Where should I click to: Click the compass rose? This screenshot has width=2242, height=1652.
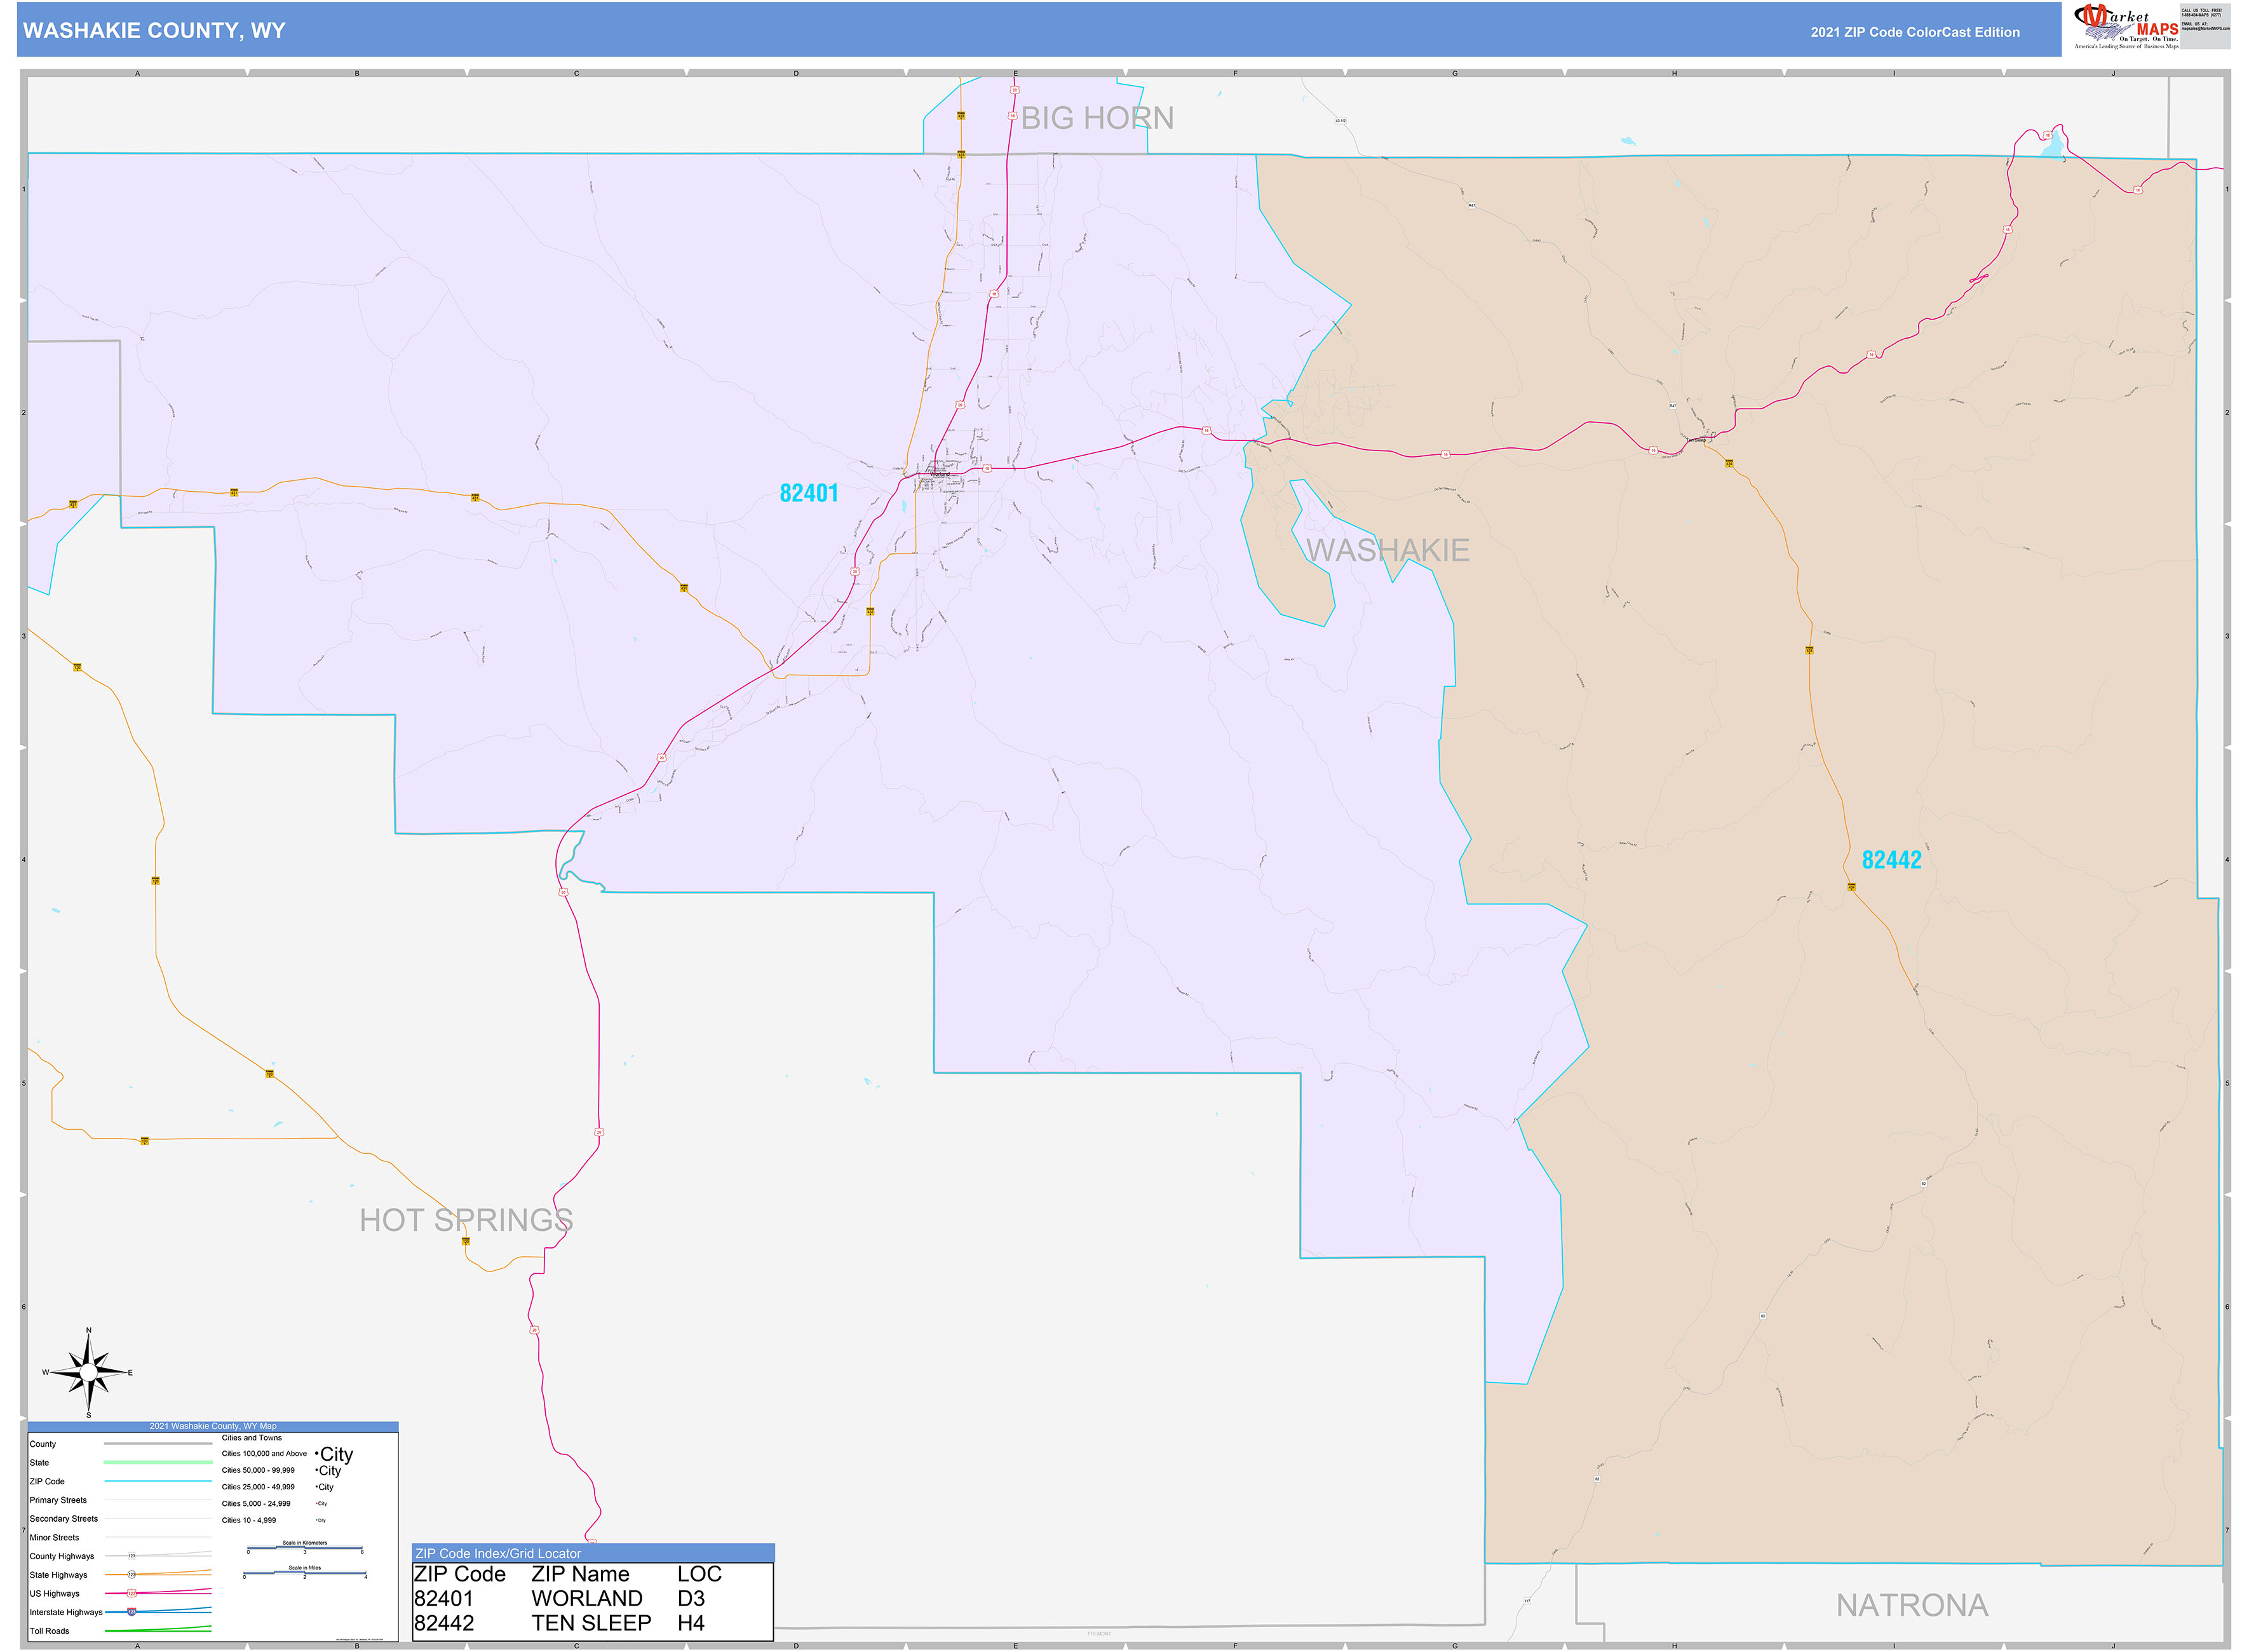pyautogui.click(x=88, y=1372)
